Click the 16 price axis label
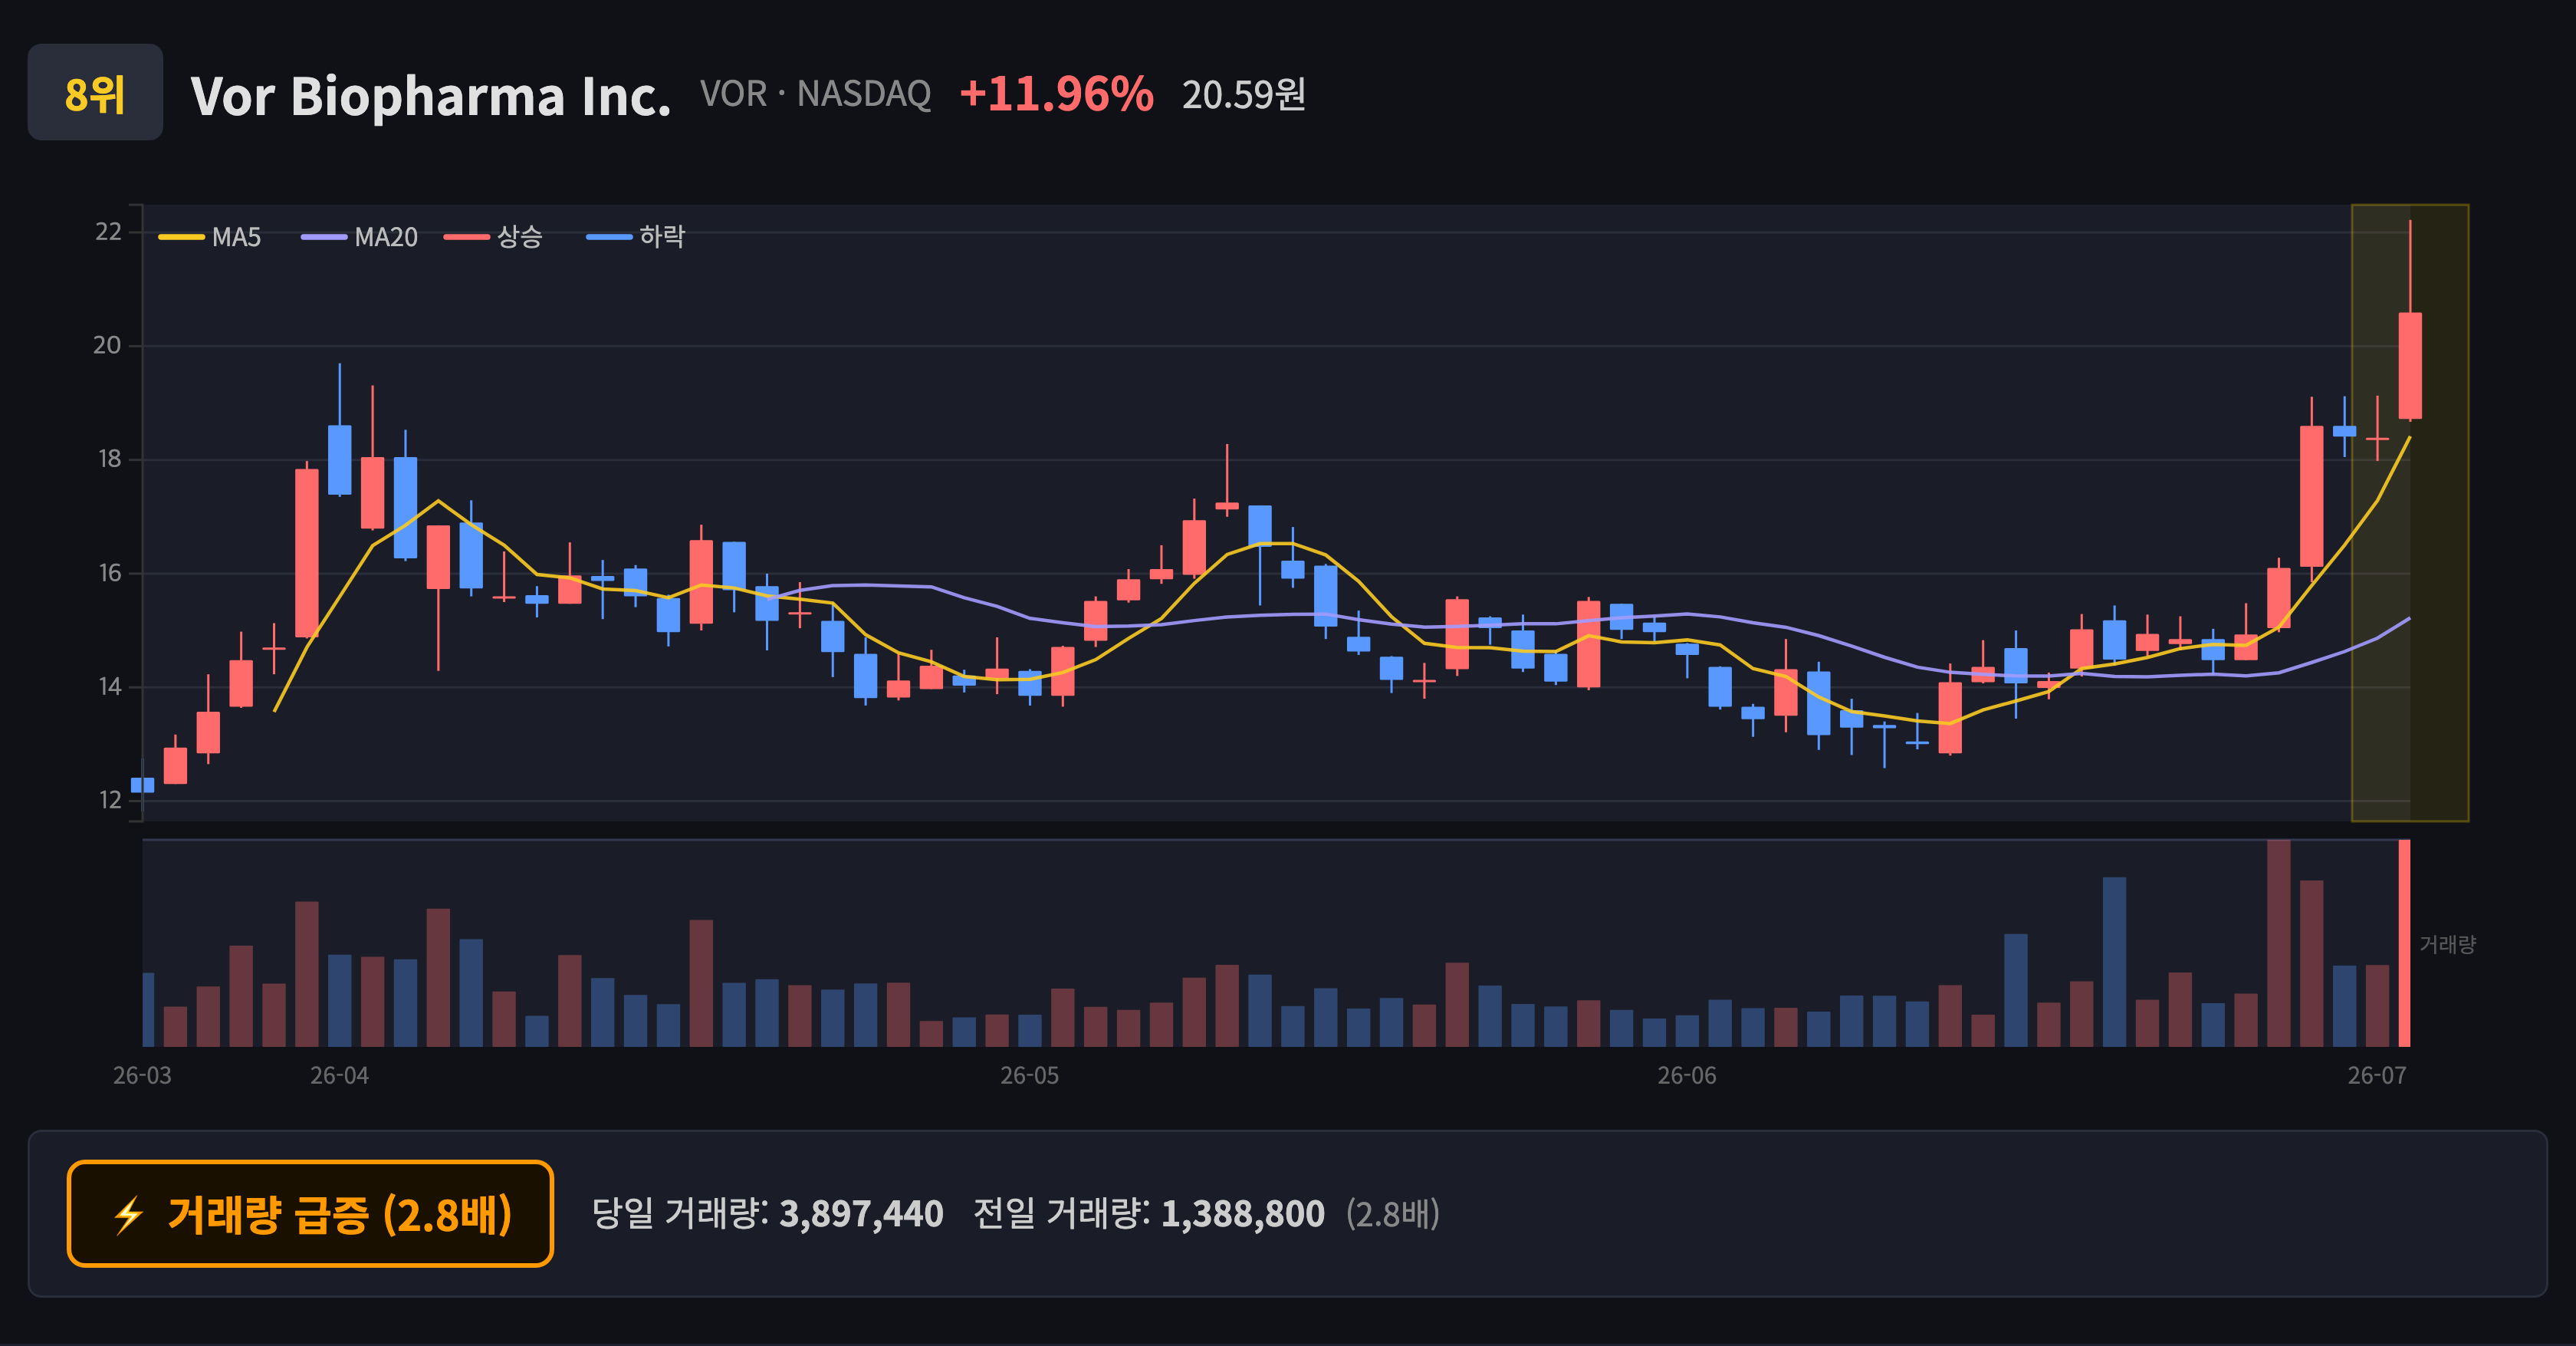Image resolution: width=2576 pixels, height=1346 pixels. 108,573
